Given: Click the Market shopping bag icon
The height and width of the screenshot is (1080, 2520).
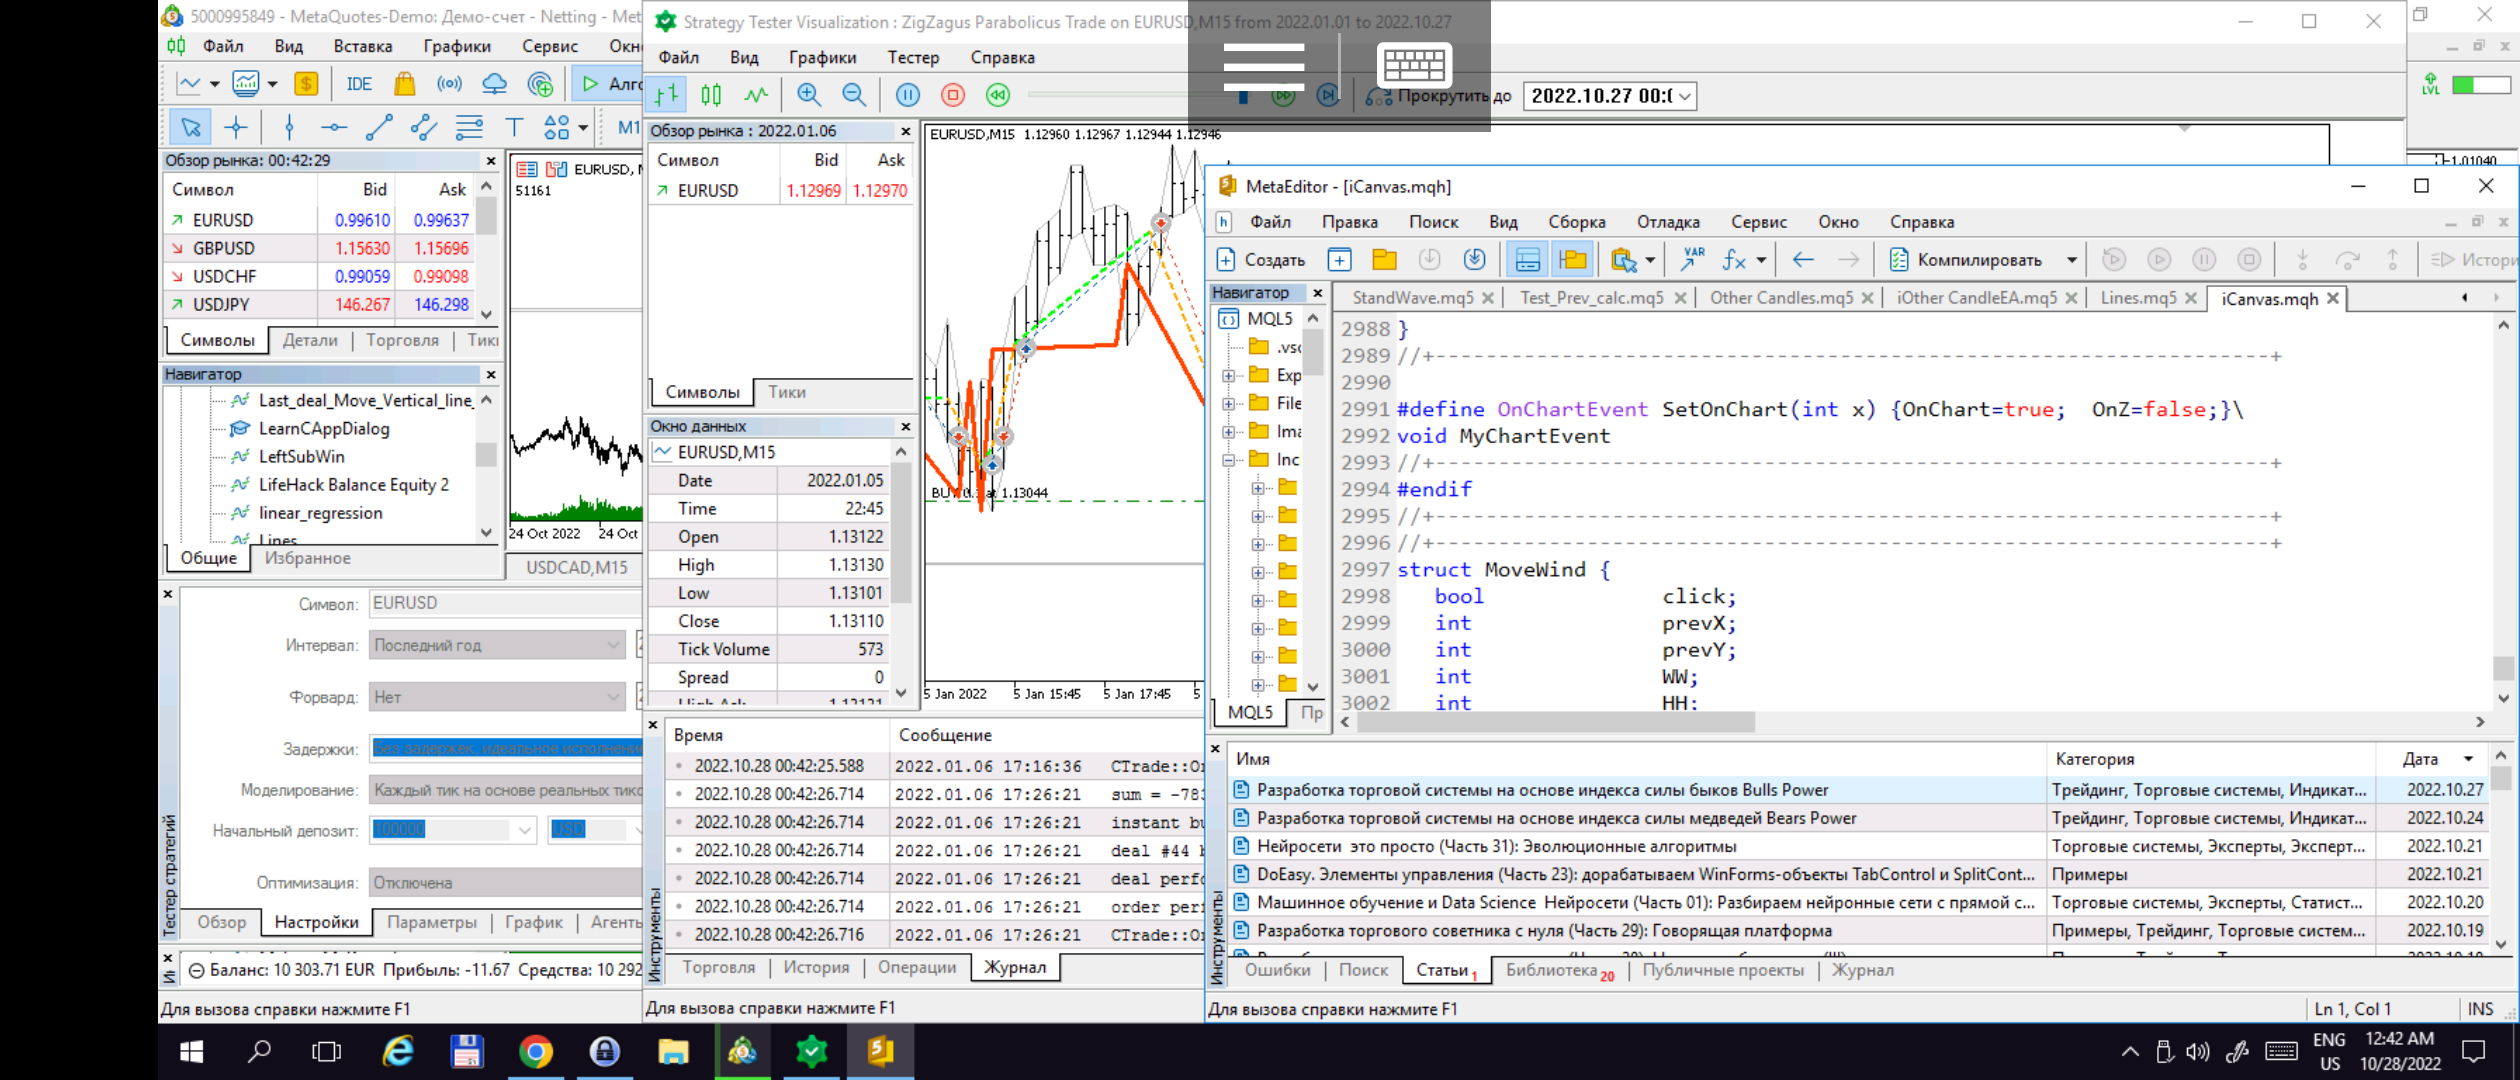Looking at the screenshot, I should (x=404, y=84).
